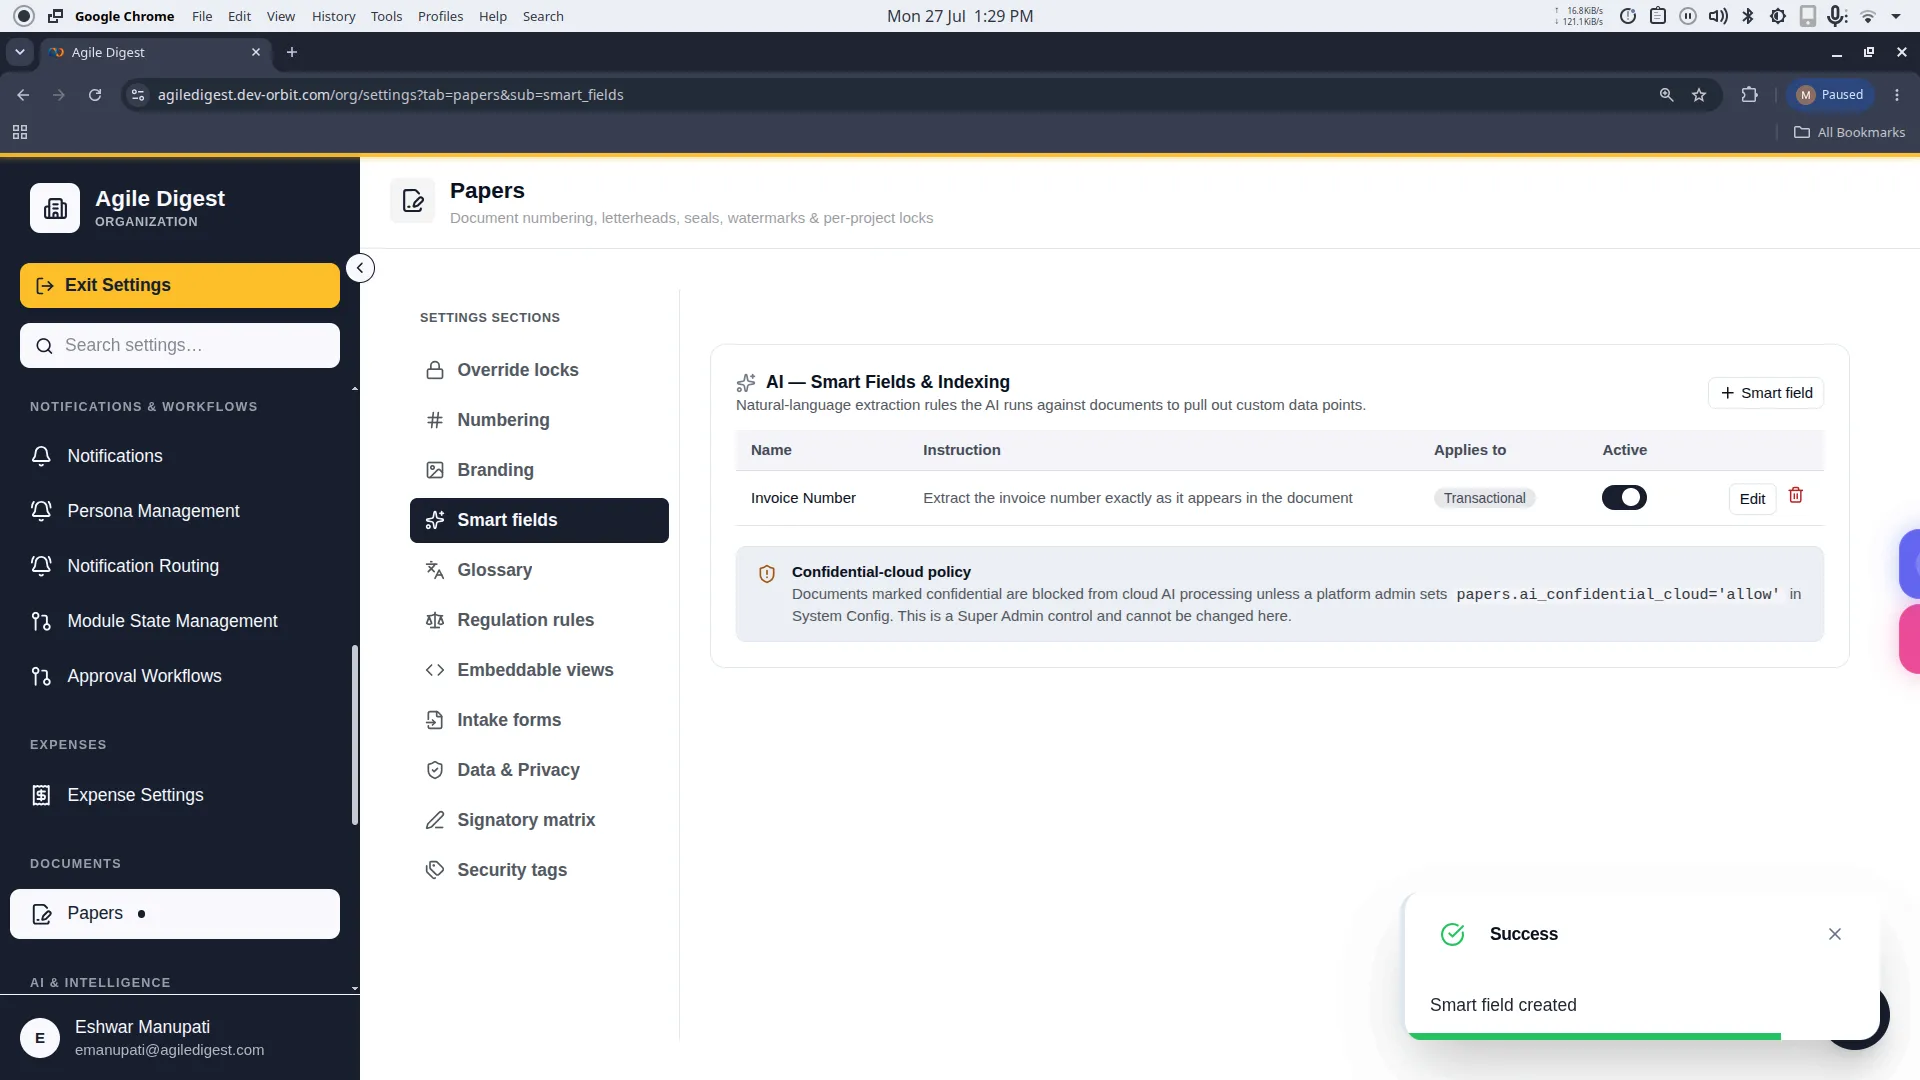1920x1080 pixels.
Task: Go back in browser history
Action: pyautogui.click(x=23, y=95)
